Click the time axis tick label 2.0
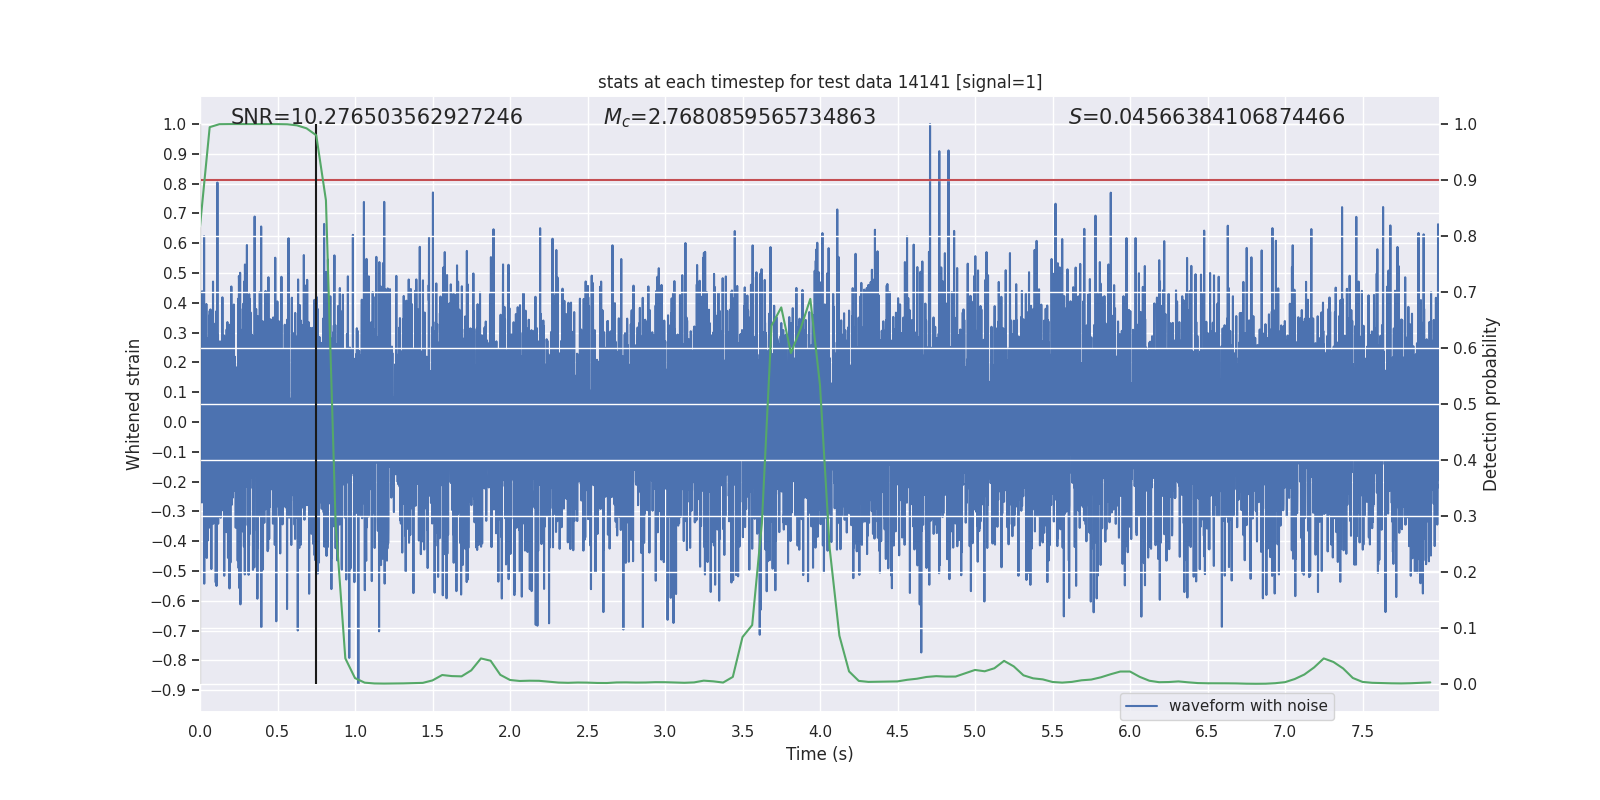This screenshot has height=800, width=1600. [510, 731]
